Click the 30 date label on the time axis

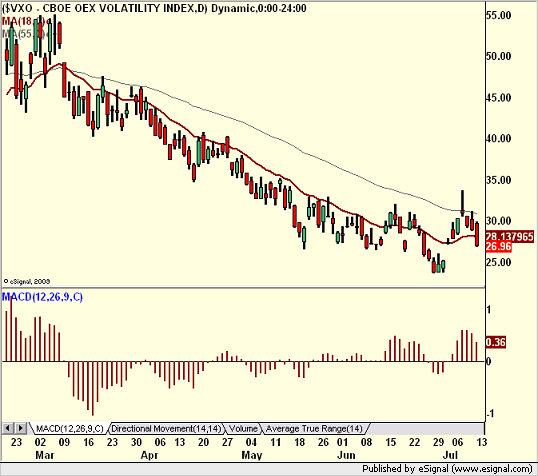136,442
